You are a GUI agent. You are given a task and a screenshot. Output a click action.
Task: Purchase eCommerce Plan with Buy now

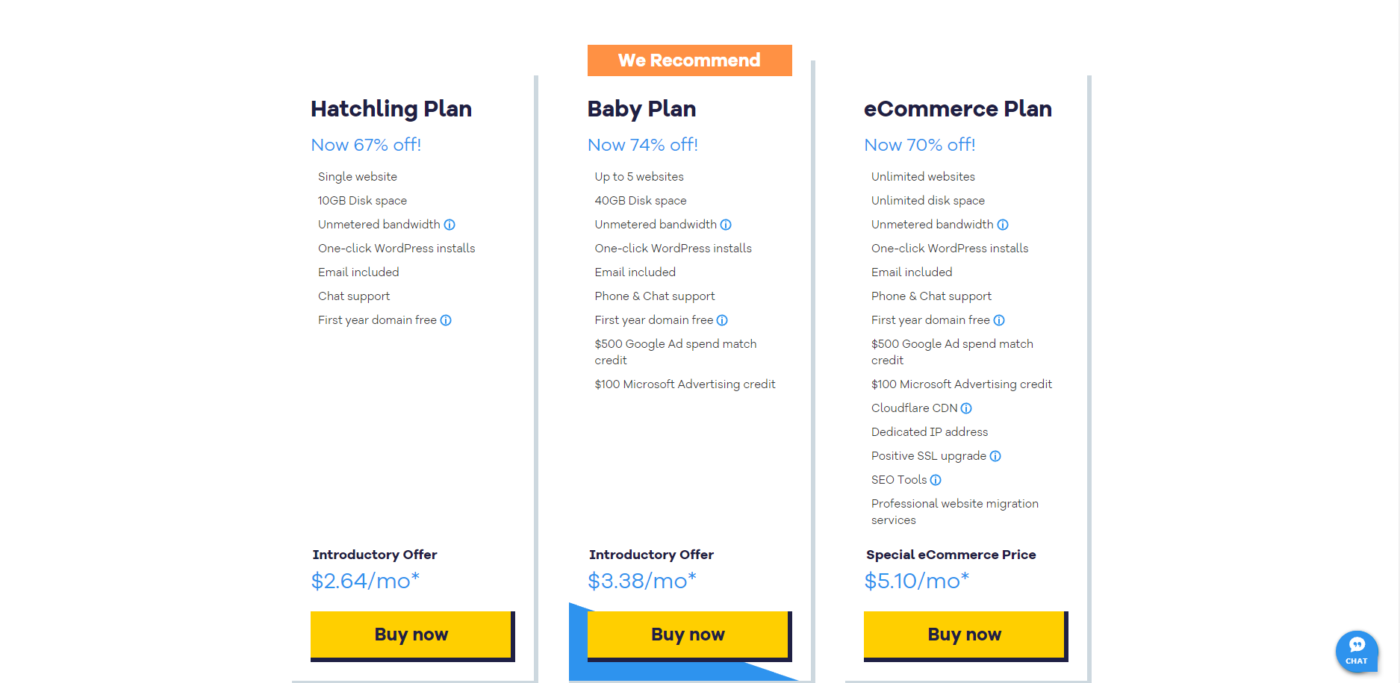[x=964, y=635]
